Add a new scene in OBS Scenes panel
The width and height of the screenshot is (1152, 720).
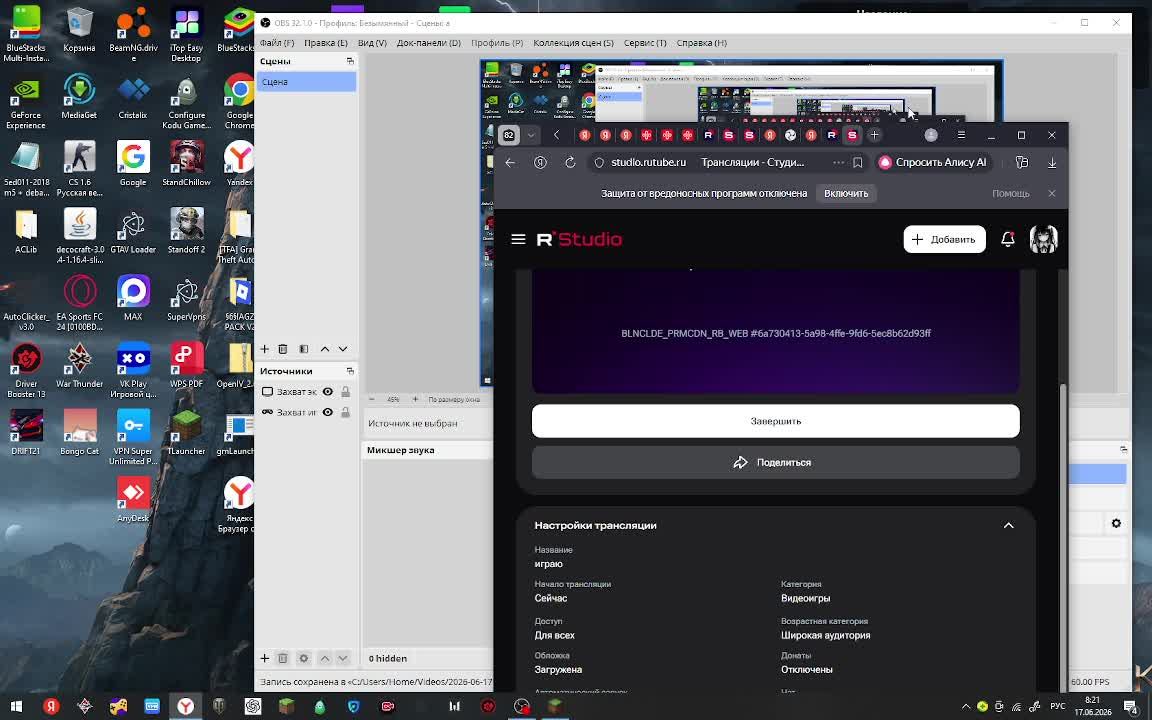pos(264,349)
